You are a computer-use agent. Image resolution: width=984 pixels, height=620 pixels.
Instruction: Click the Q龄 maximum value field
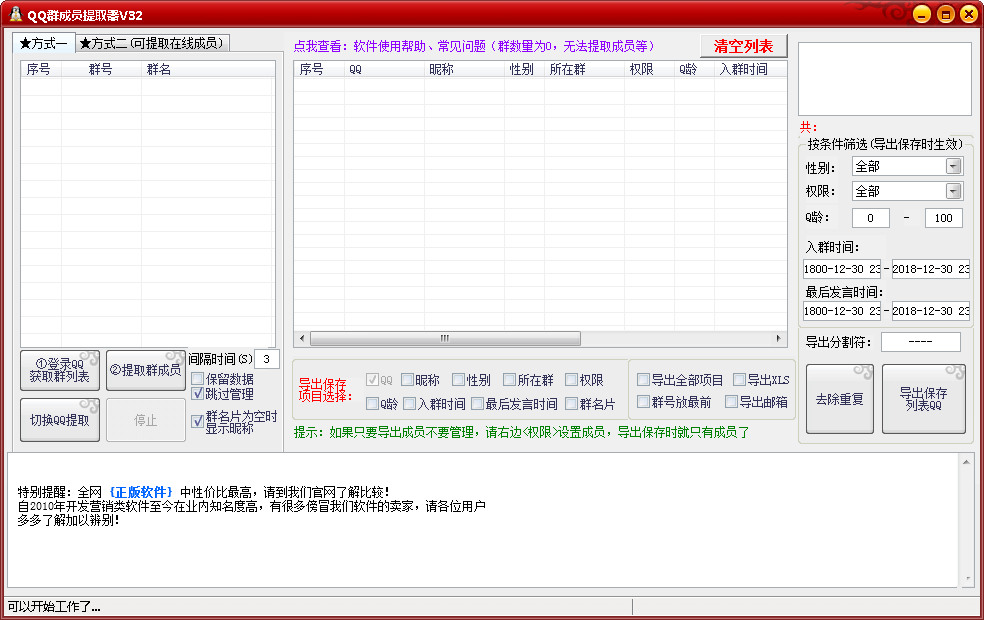click(x=943, y=218)
